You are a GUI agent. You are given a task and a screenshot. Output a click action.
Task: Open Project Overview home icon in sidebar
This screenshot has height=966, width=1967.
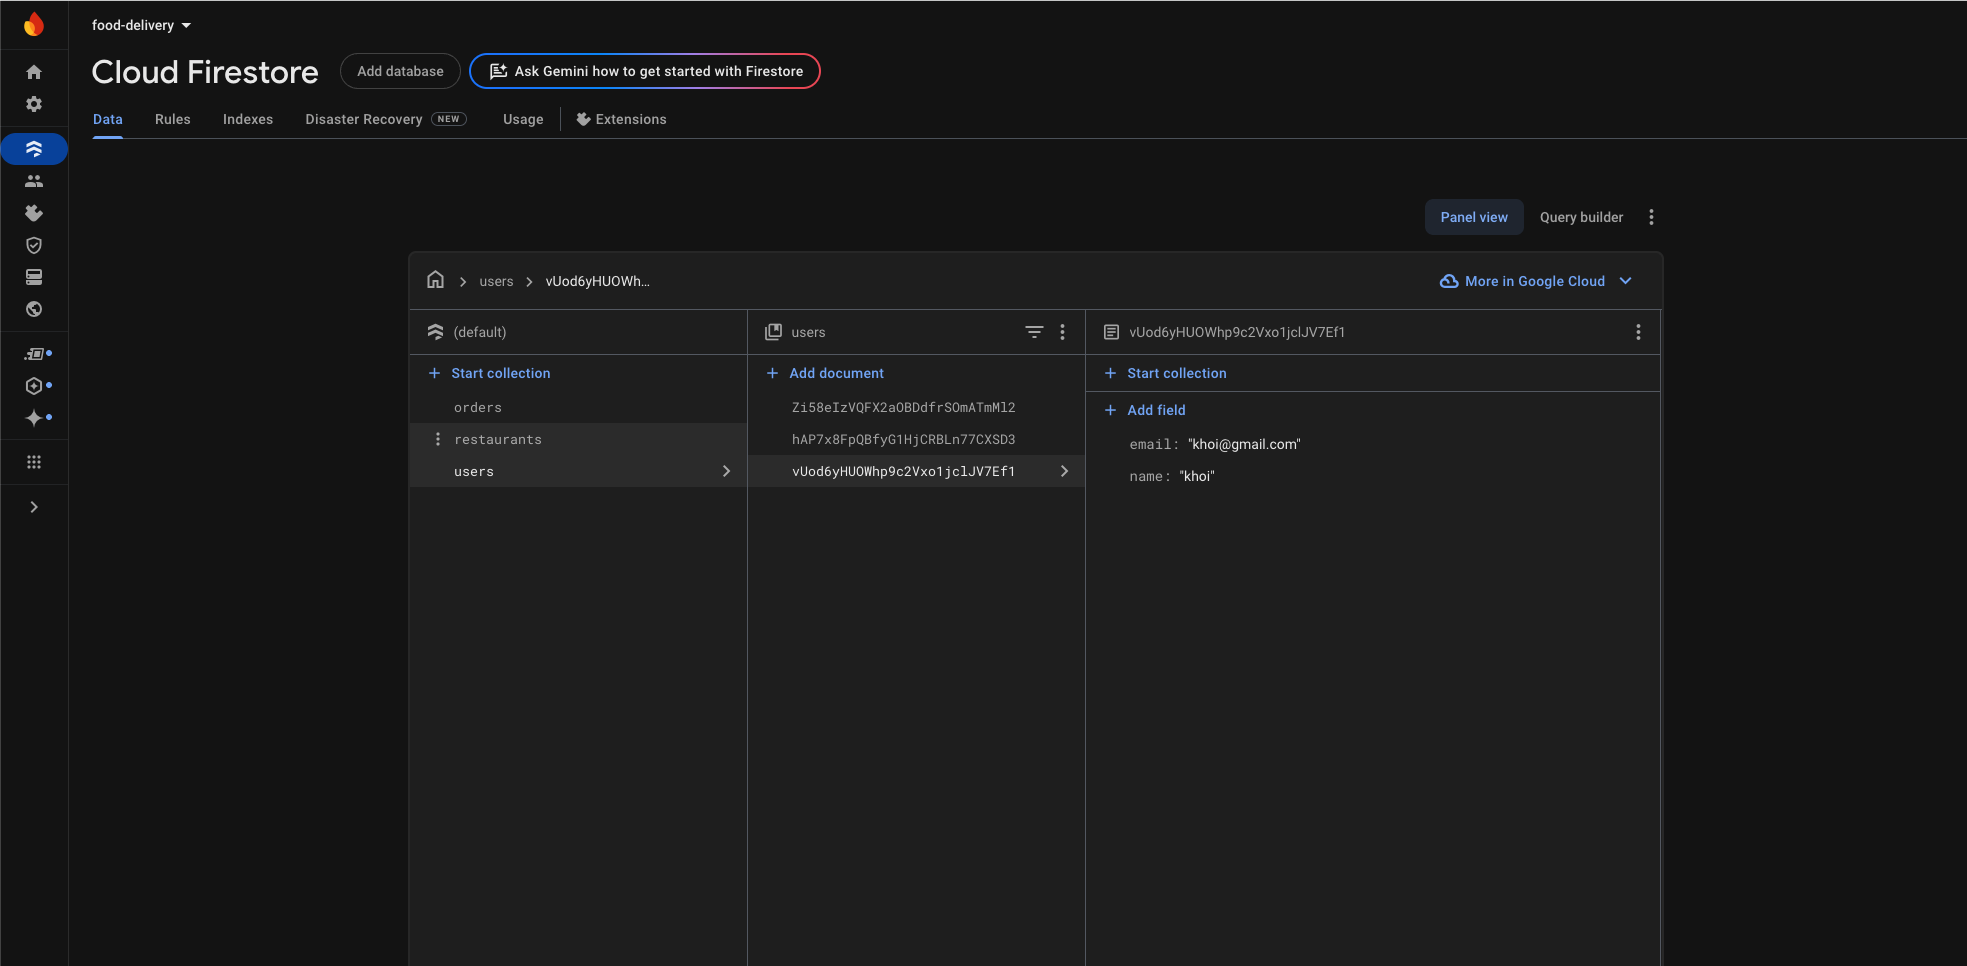pyautogui.click(x=34, y=72)
